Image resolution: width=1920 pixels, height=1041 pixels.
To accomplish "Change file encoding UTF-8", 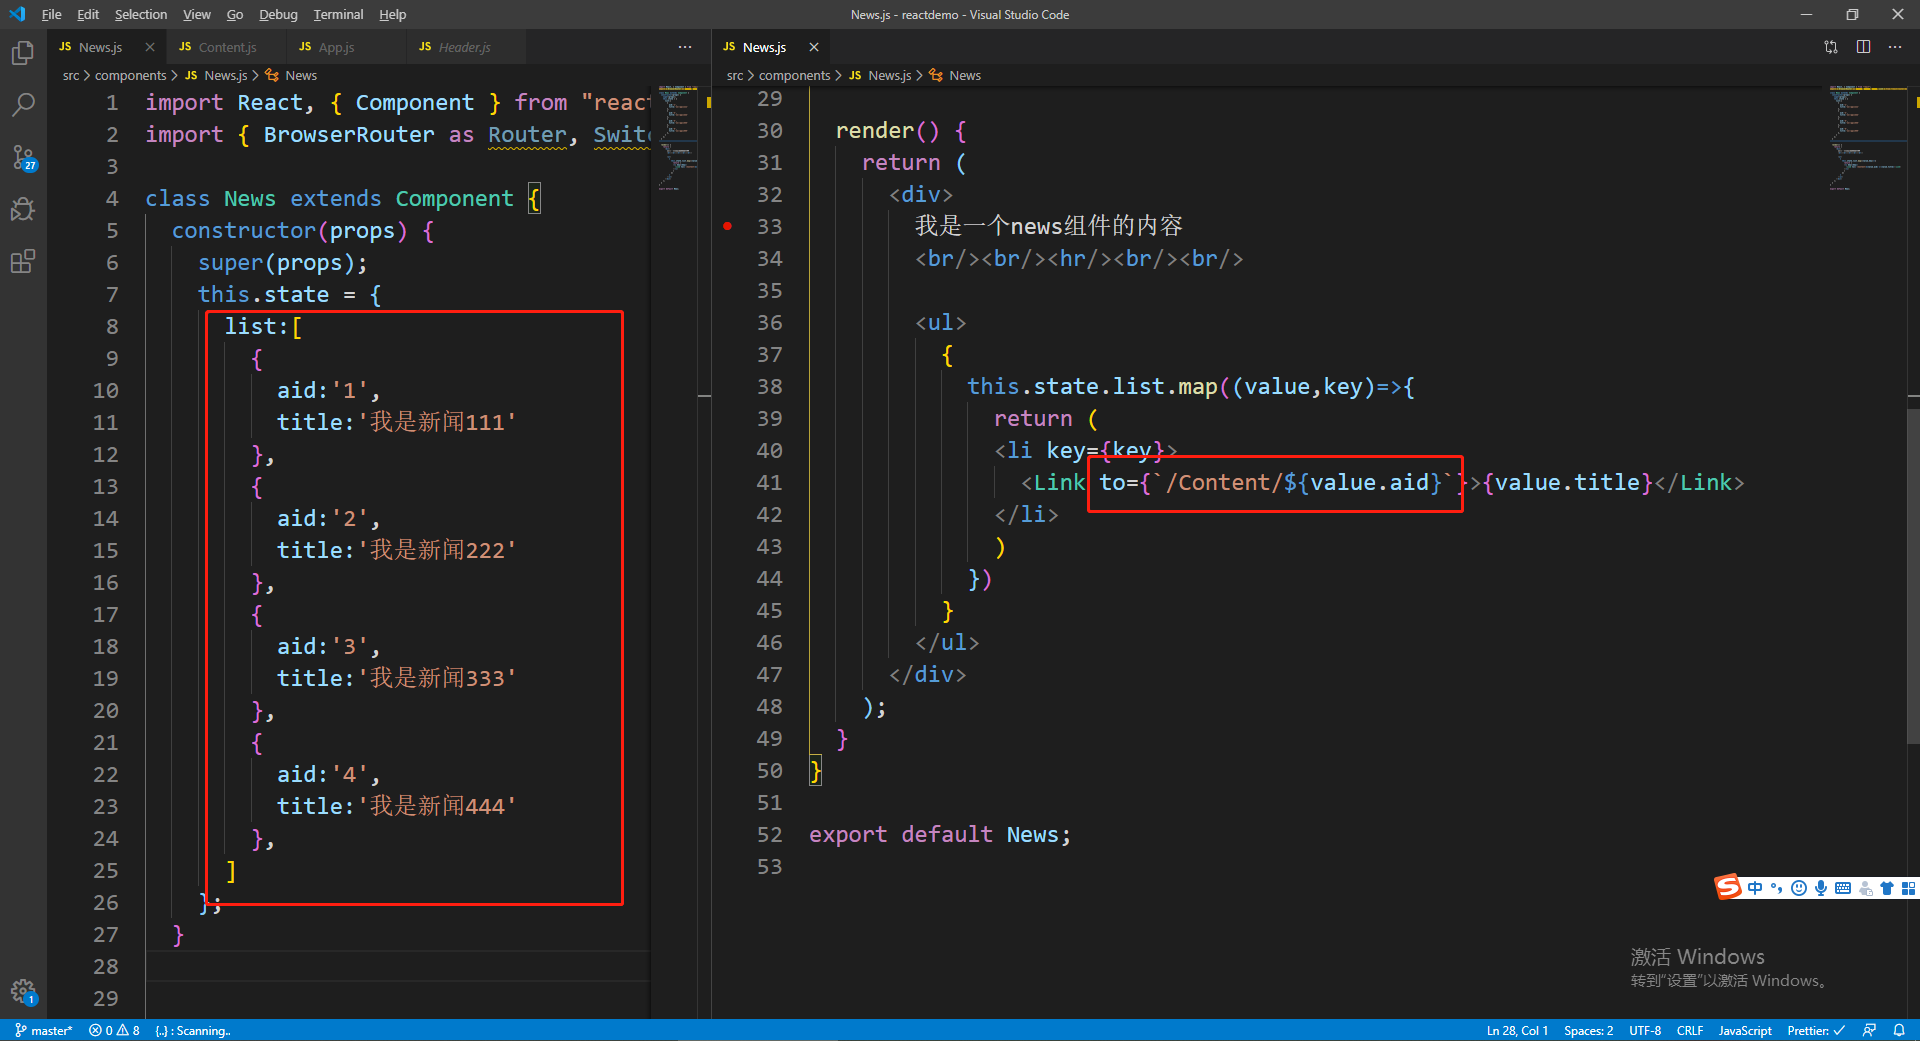I will [1645, 1030].
